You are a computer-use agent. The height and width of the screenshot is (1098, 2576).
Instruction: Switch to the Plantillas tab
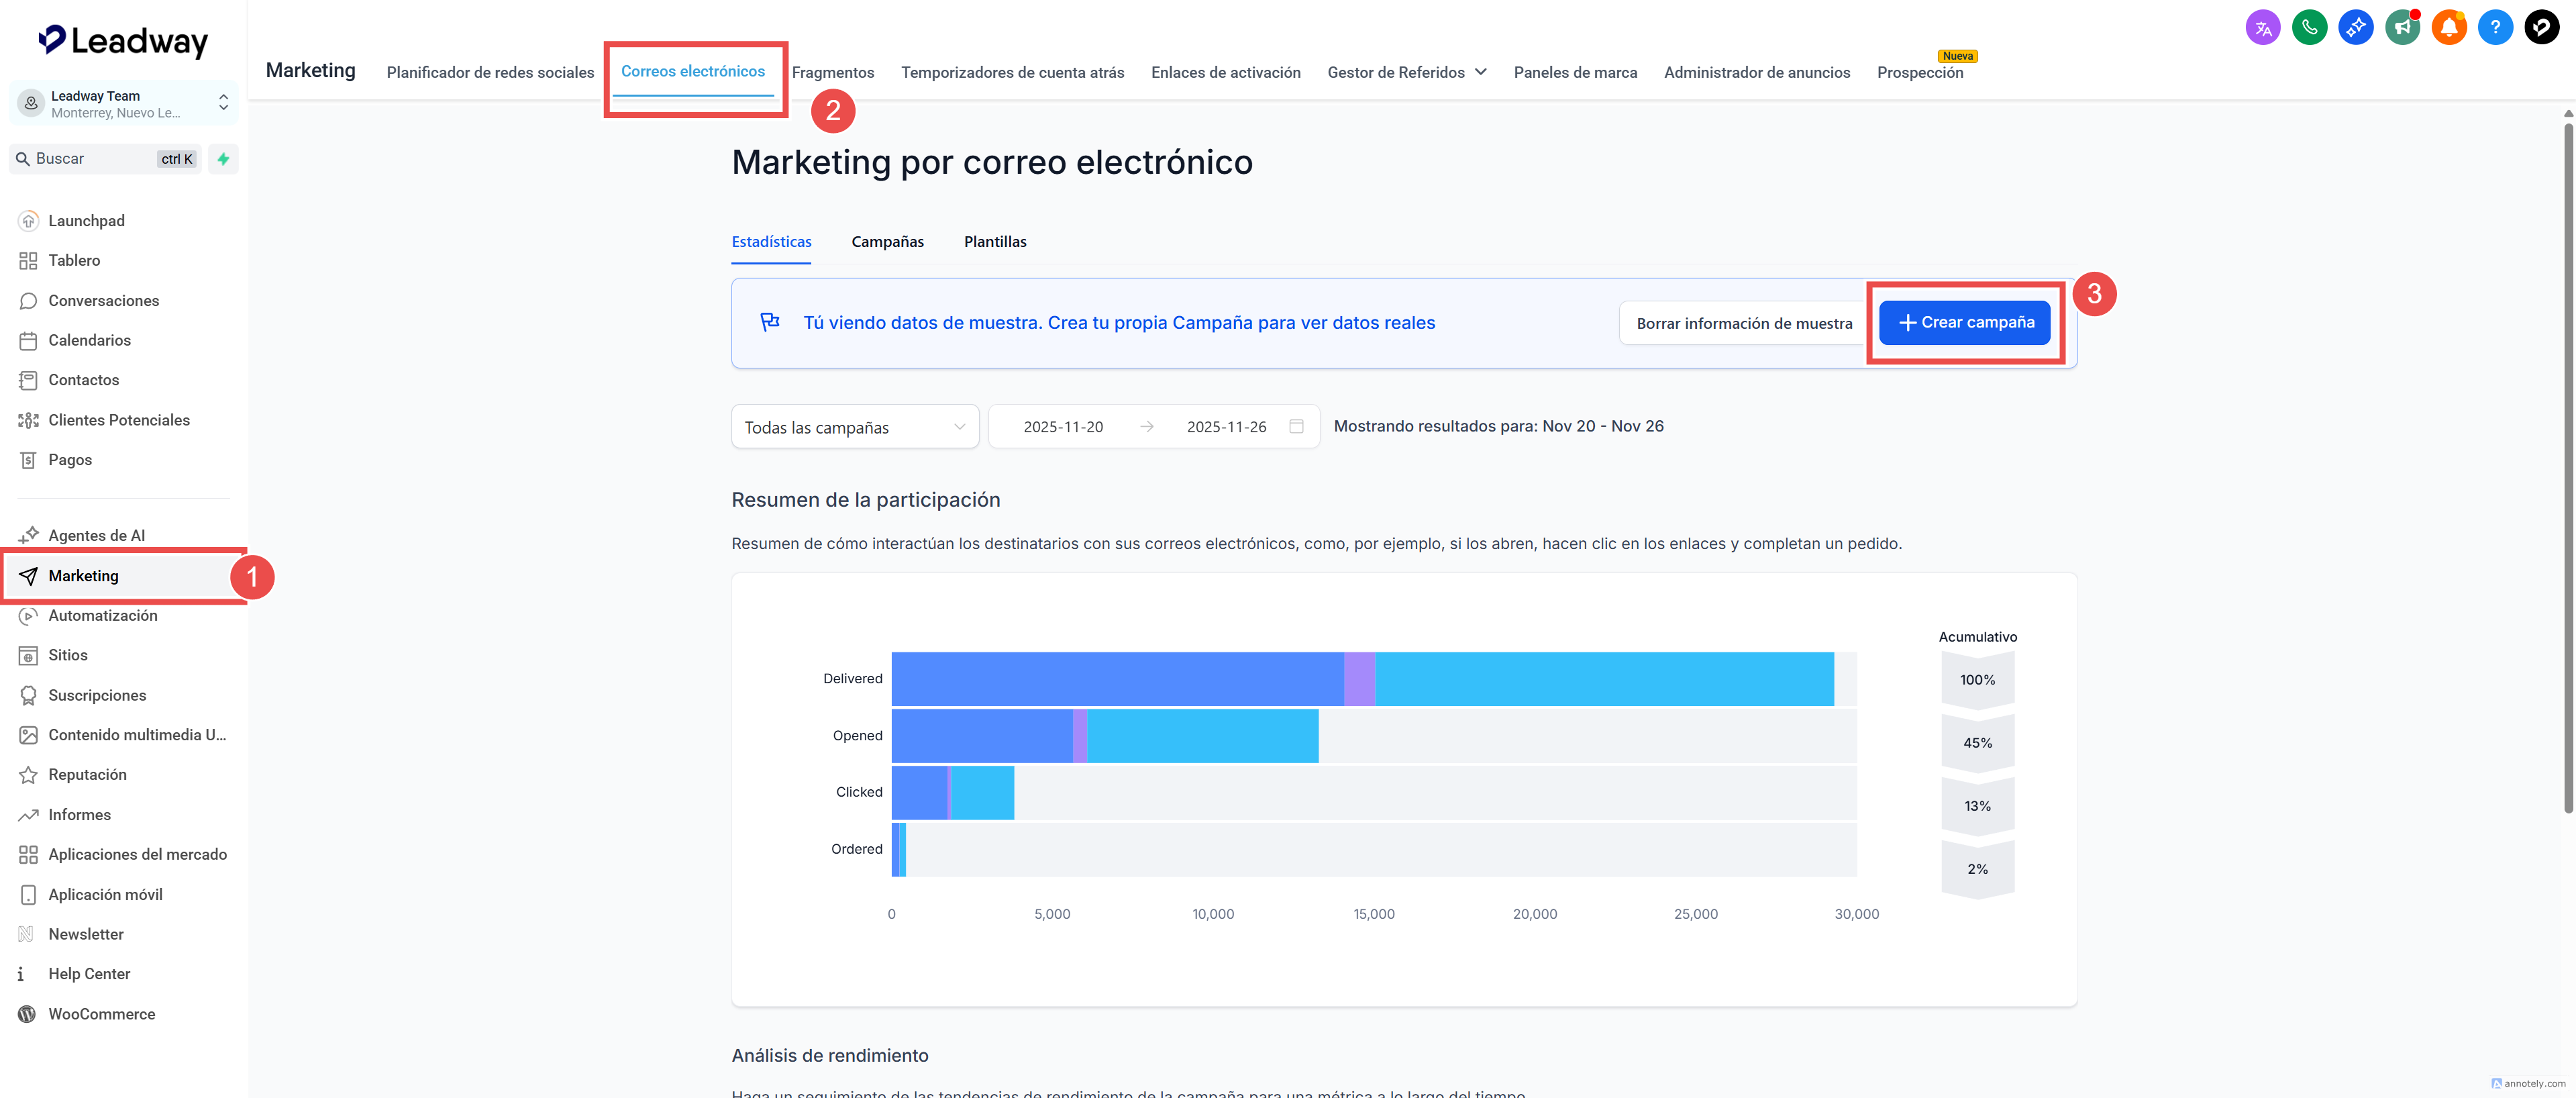click(x=994, y=242)
